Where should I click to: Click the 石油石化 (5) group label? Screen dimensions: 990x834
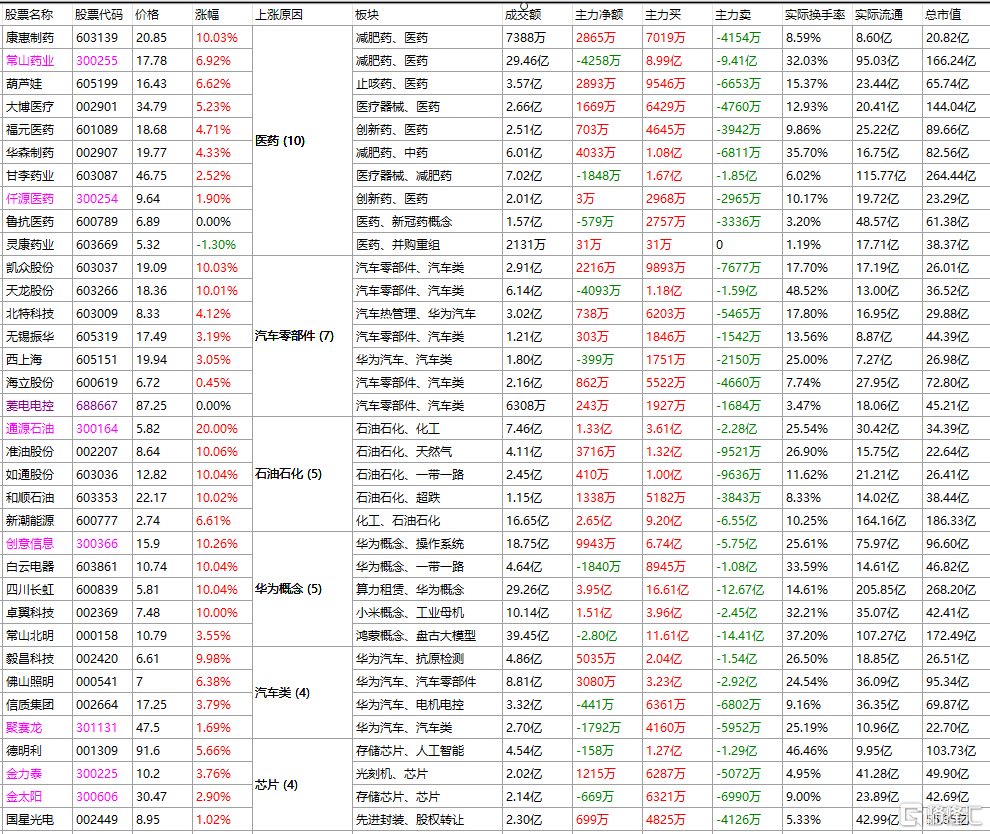288,474
